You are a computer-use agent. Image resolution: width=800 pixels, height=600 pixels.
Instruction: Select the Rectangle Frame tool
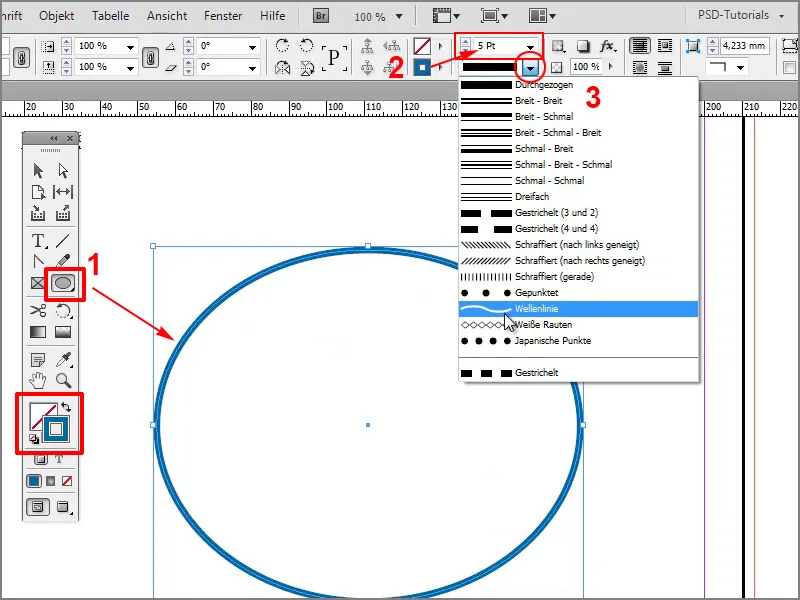point(38,283)
